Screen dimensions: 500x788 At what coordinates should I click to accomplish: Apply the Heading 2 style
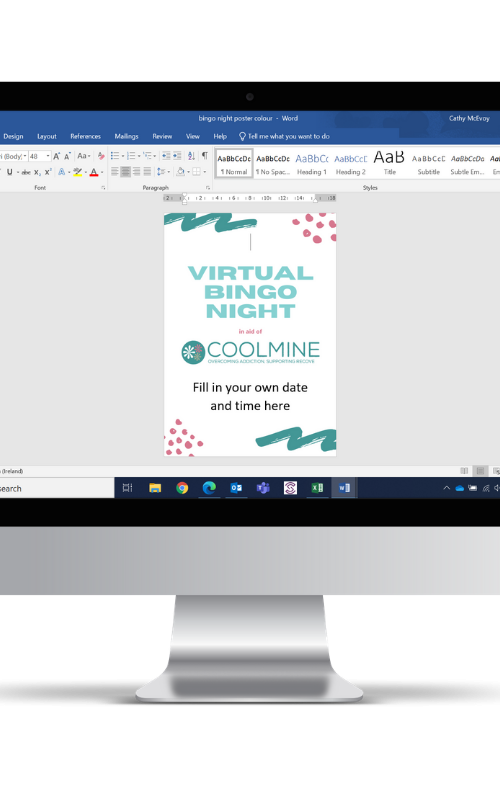[351, 164]
